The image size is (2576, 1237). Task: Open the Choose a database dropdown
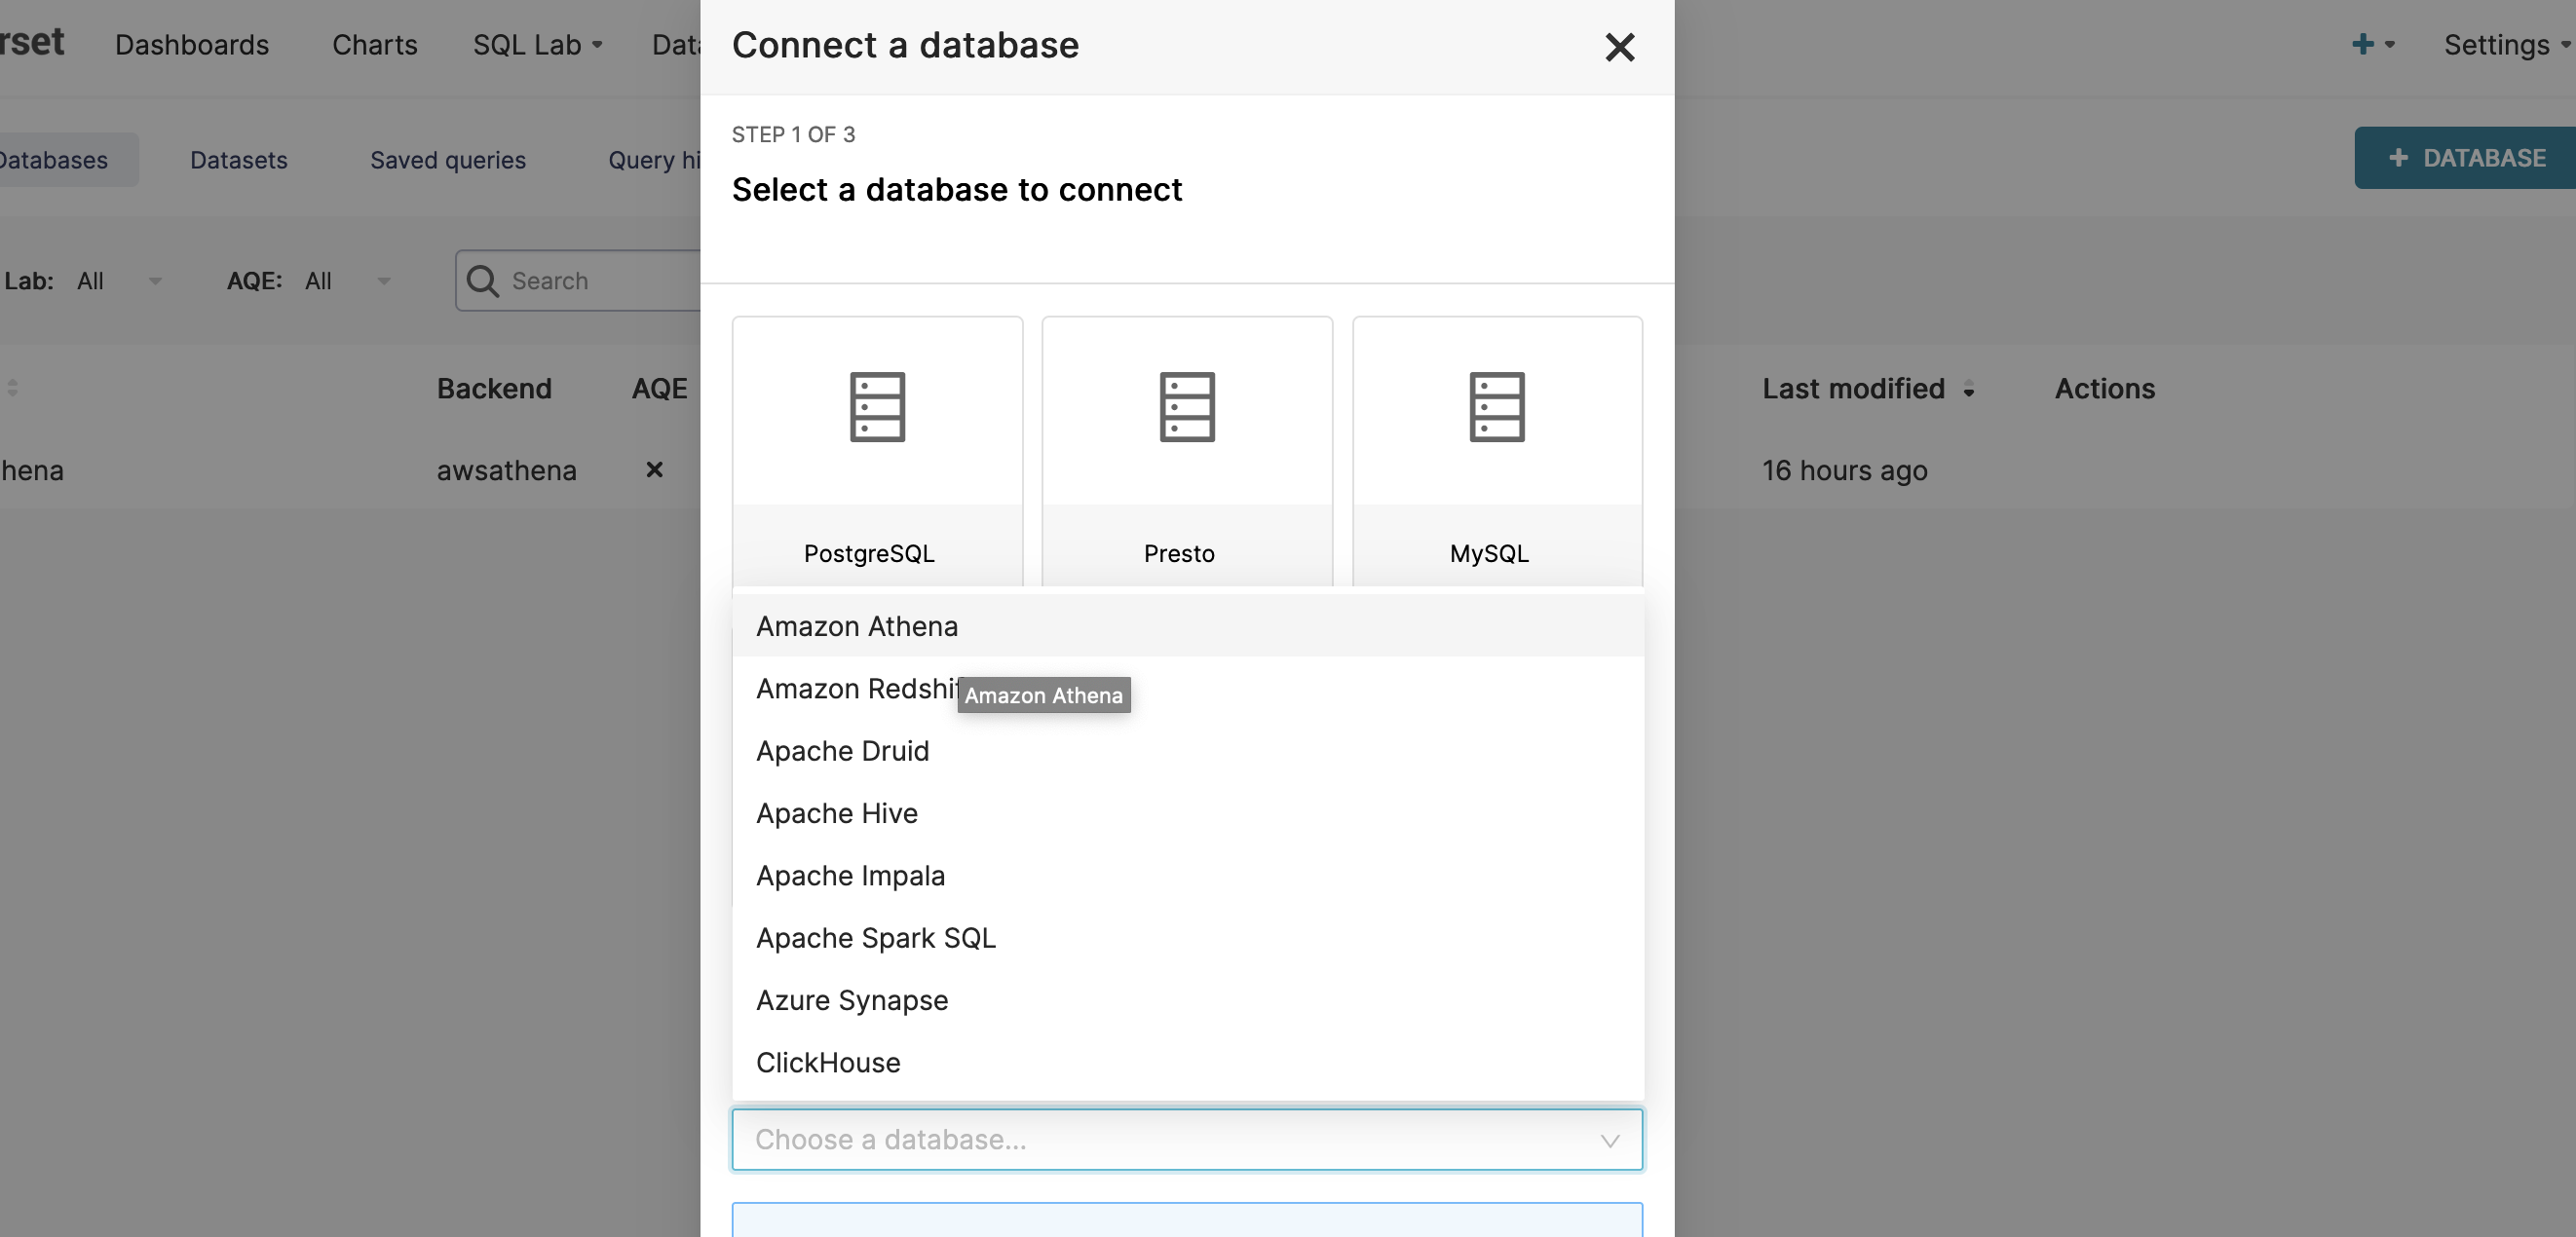(1186, 1139)
